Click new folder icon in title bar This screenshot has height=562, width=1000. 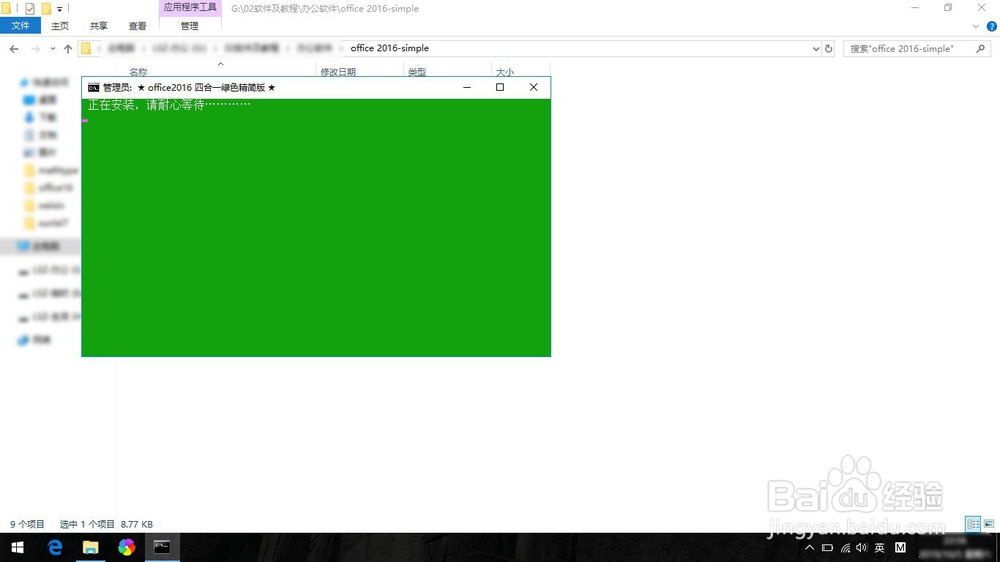coord(46,9)
